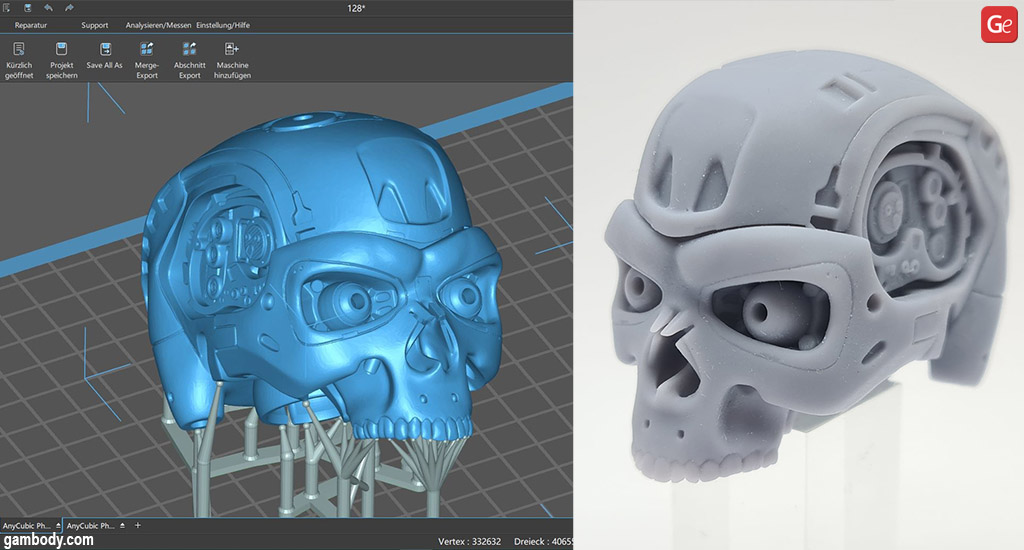Undo with the title bar back arrow
The height and width of the screenshot is (550, 1024).
click(48, 8)
